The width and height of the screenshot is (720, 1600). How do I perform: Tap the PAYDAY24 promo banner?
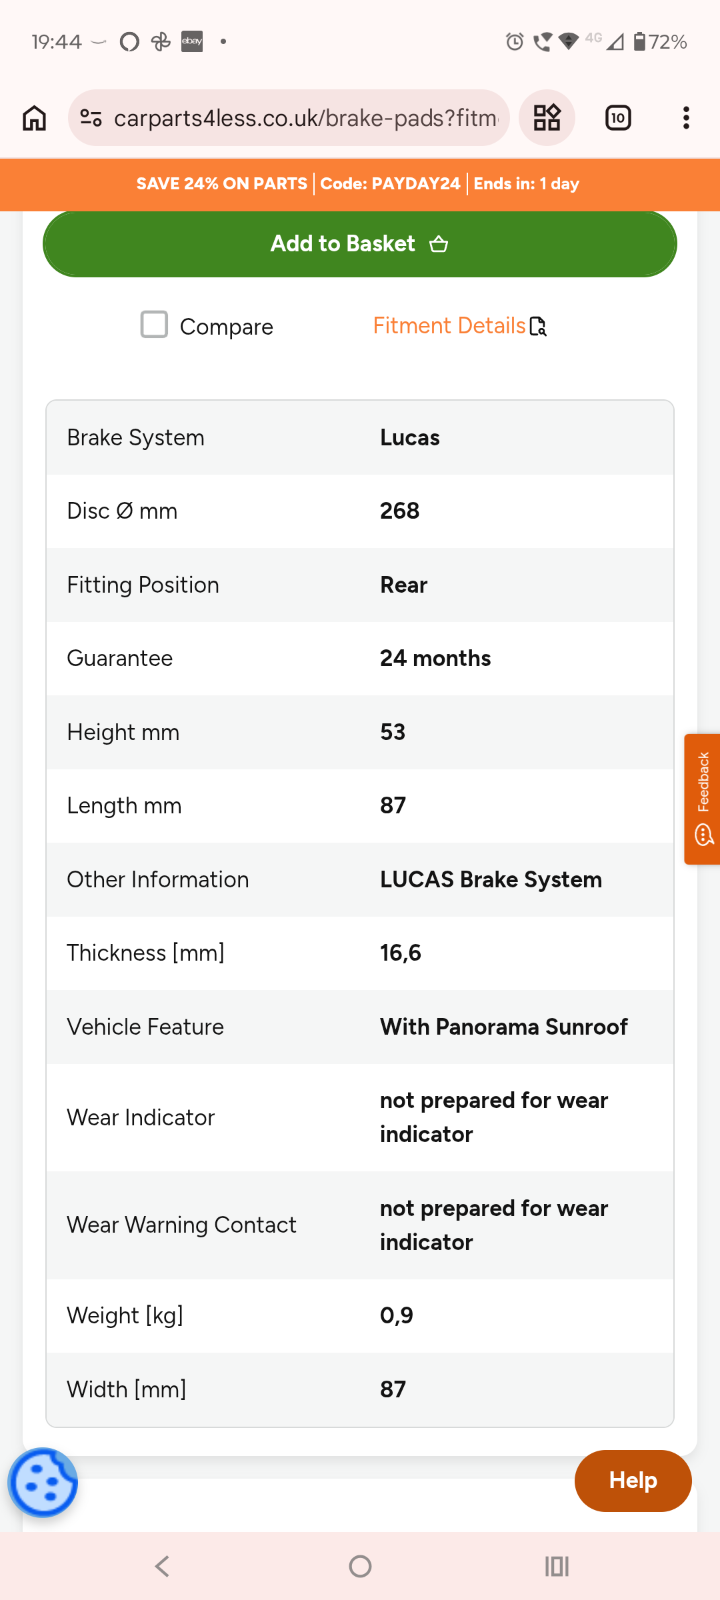360,184
